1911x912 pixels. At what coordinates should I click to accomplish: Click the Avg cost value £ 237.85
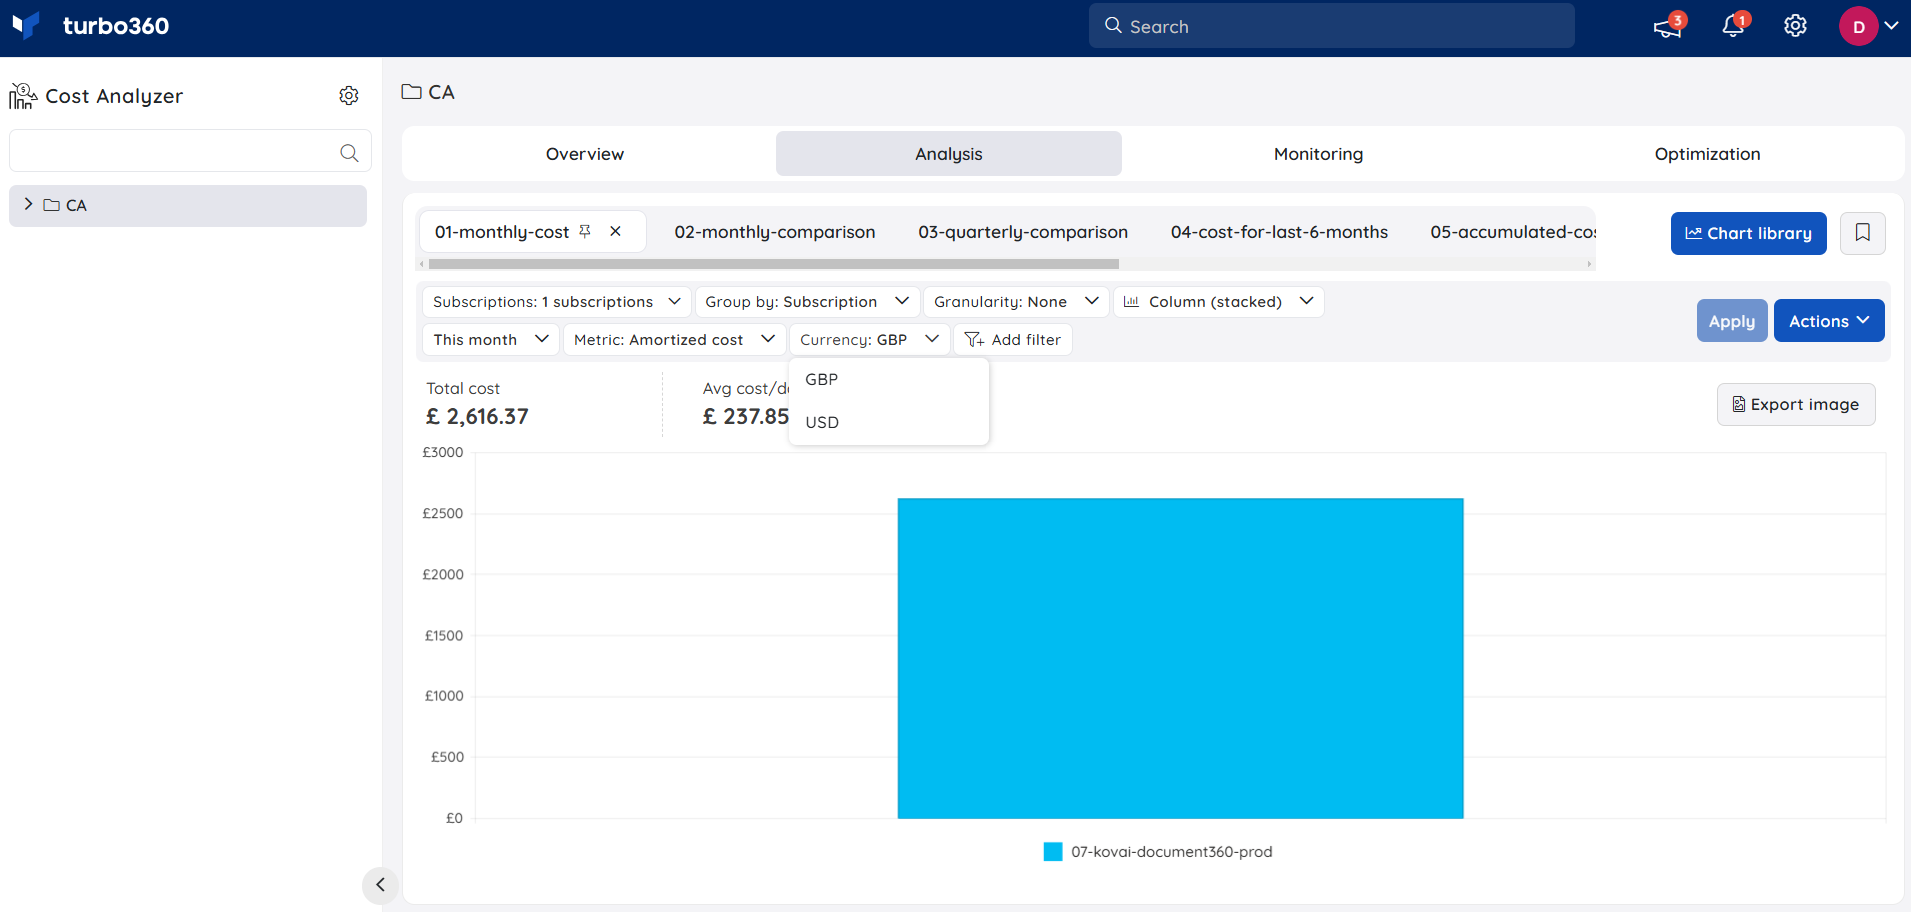click(745, 417)
